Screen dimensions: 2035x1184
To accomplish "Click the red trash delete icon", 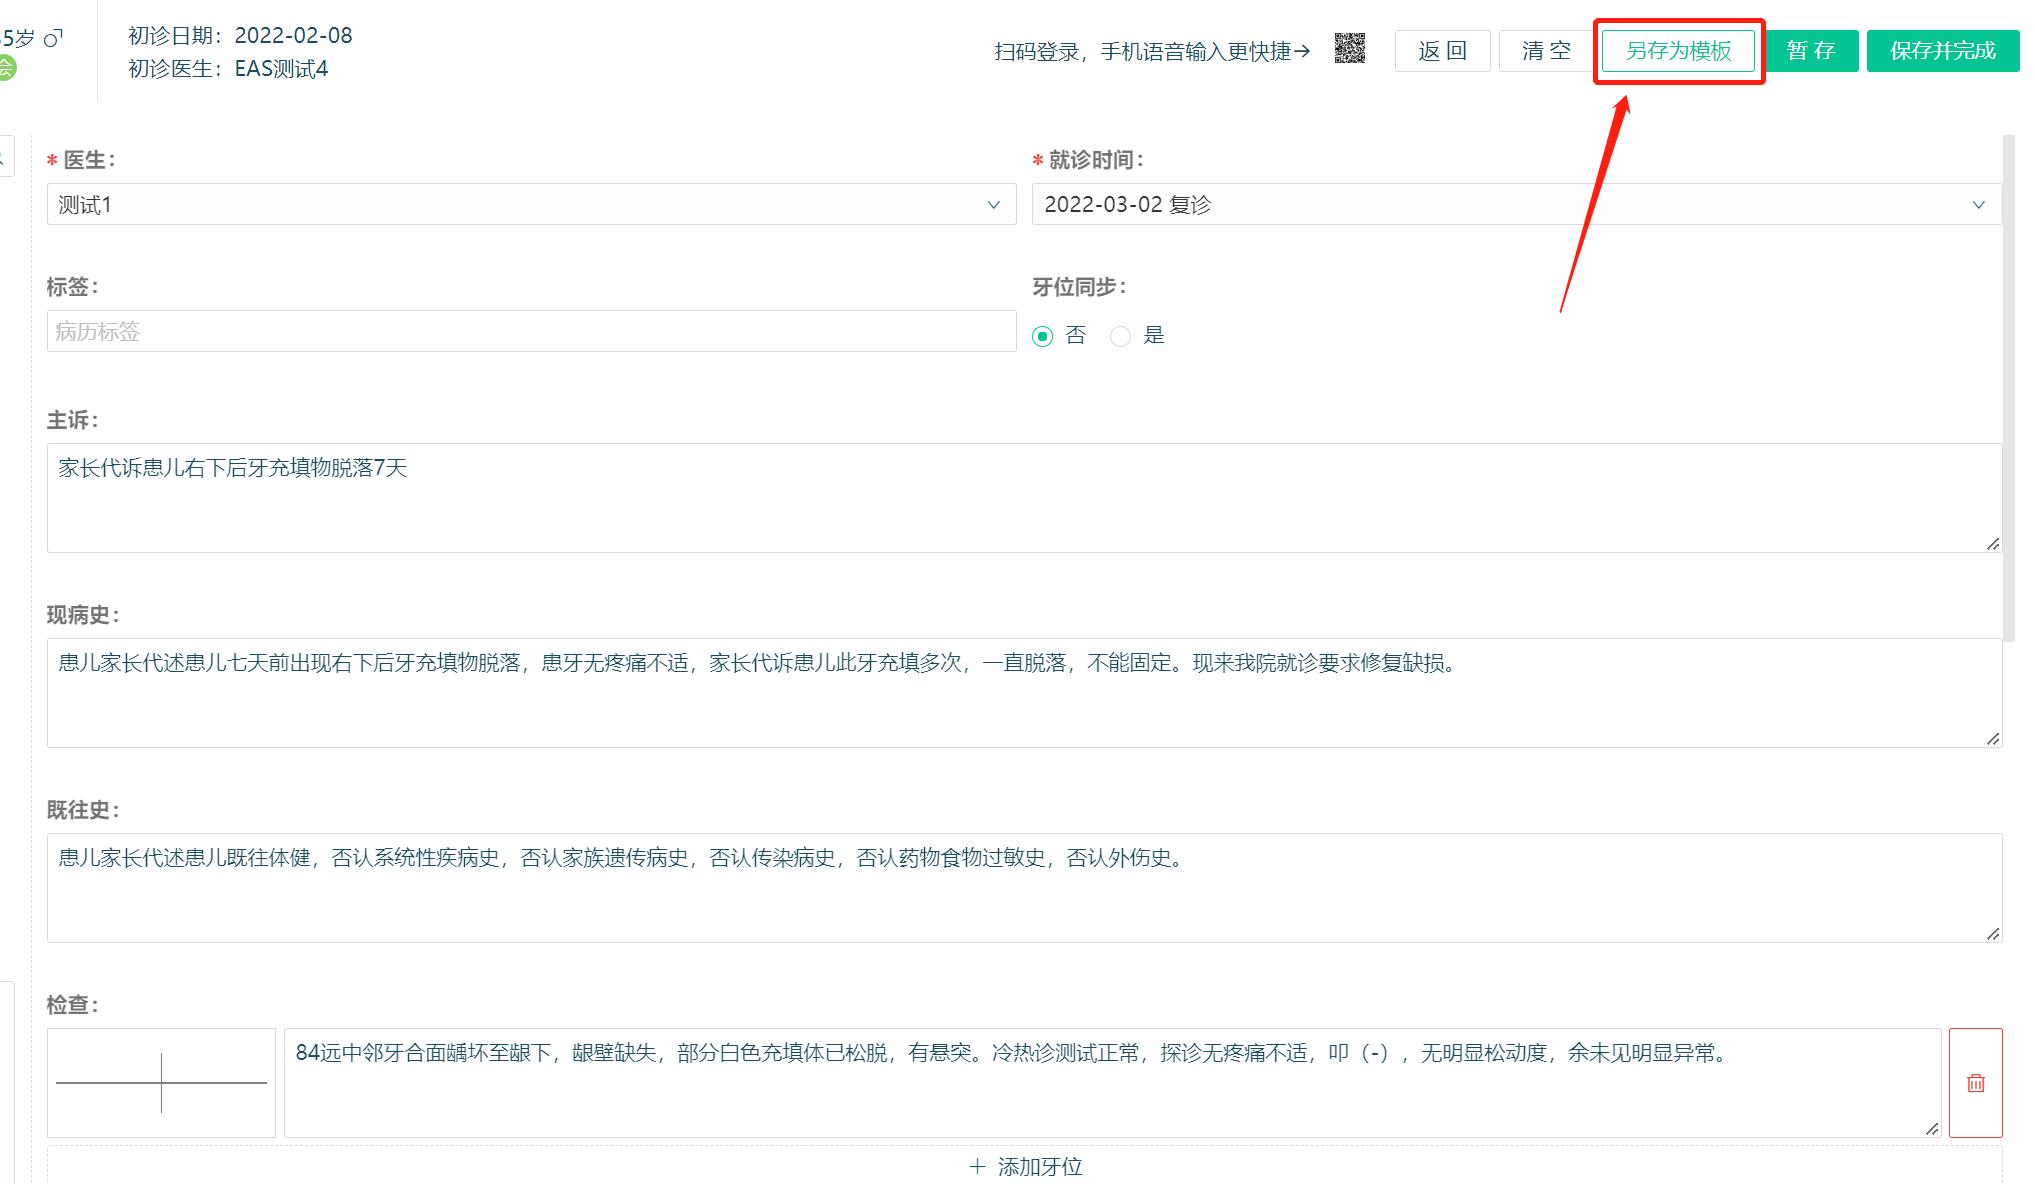I will 1975,1083.
